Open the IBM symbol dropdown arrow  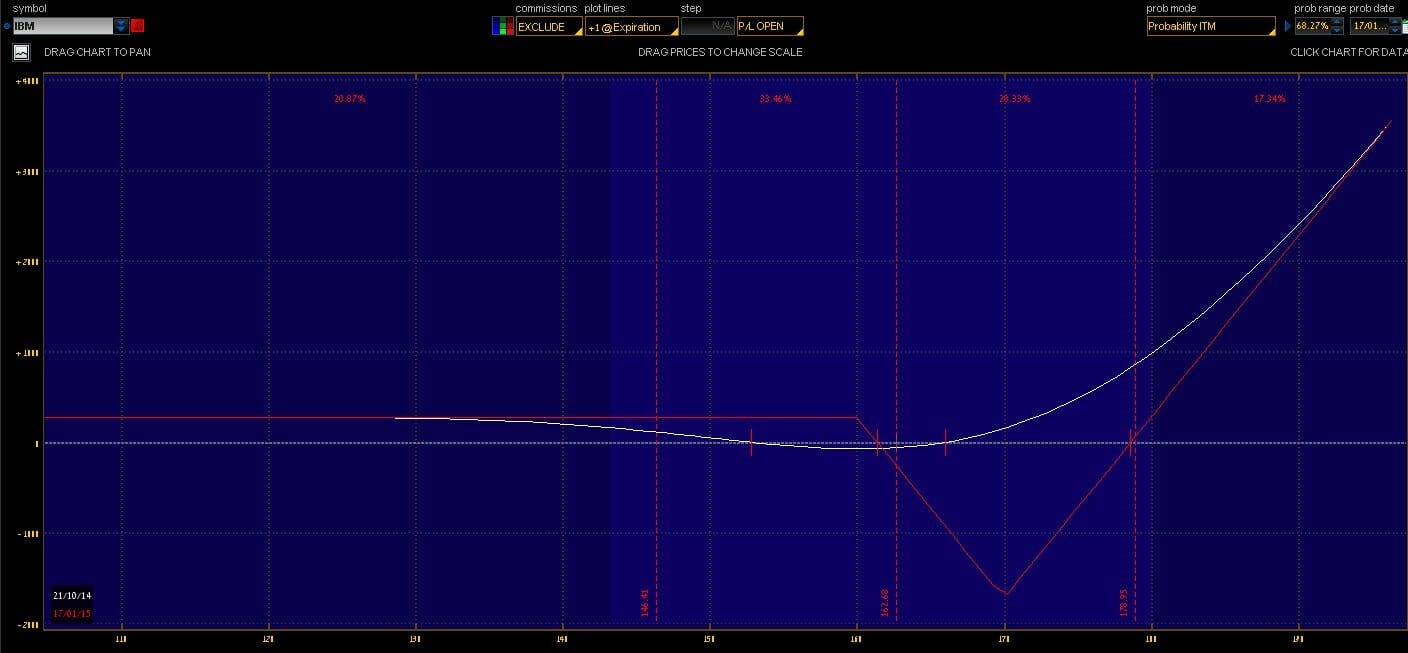(x=121, y=26)
